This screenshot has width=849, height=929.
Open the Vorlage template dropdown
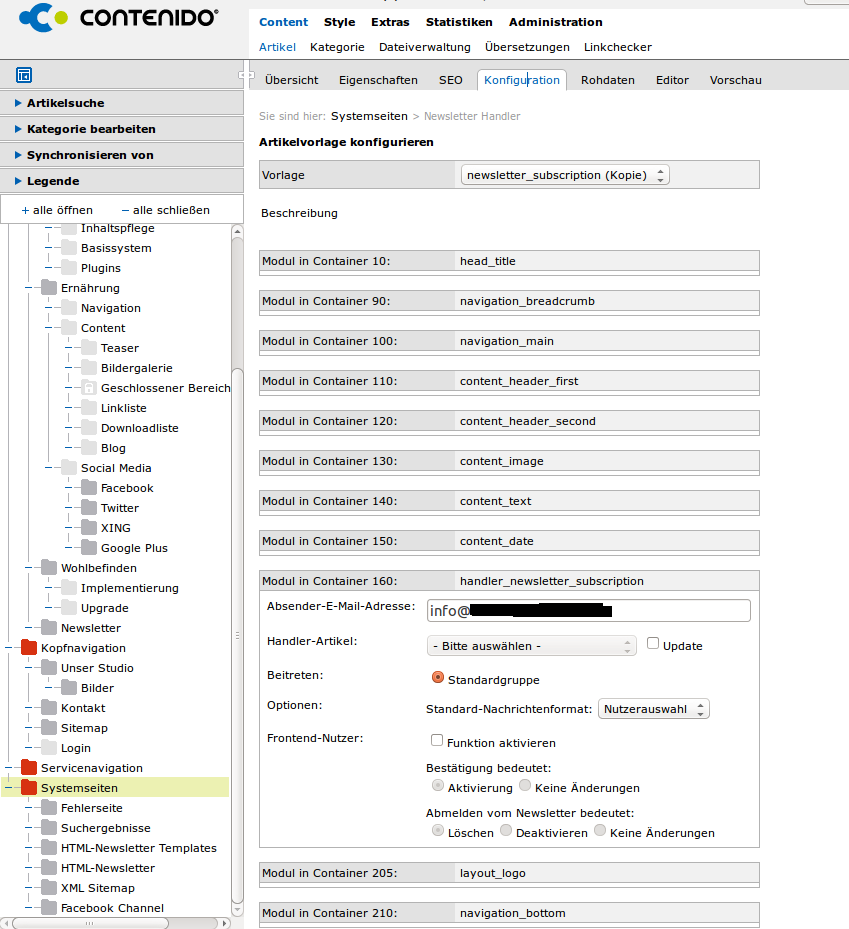[565, 175]
